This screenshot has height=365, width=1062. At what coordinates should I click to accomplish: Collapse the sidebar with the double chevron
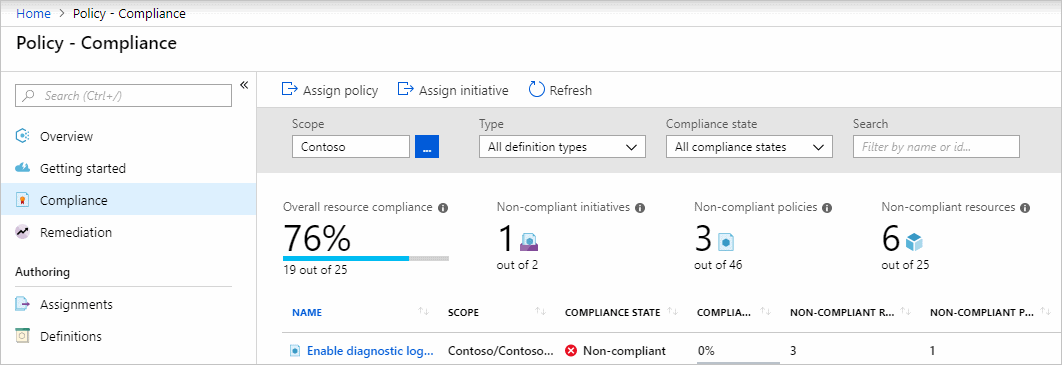(245, 85)
